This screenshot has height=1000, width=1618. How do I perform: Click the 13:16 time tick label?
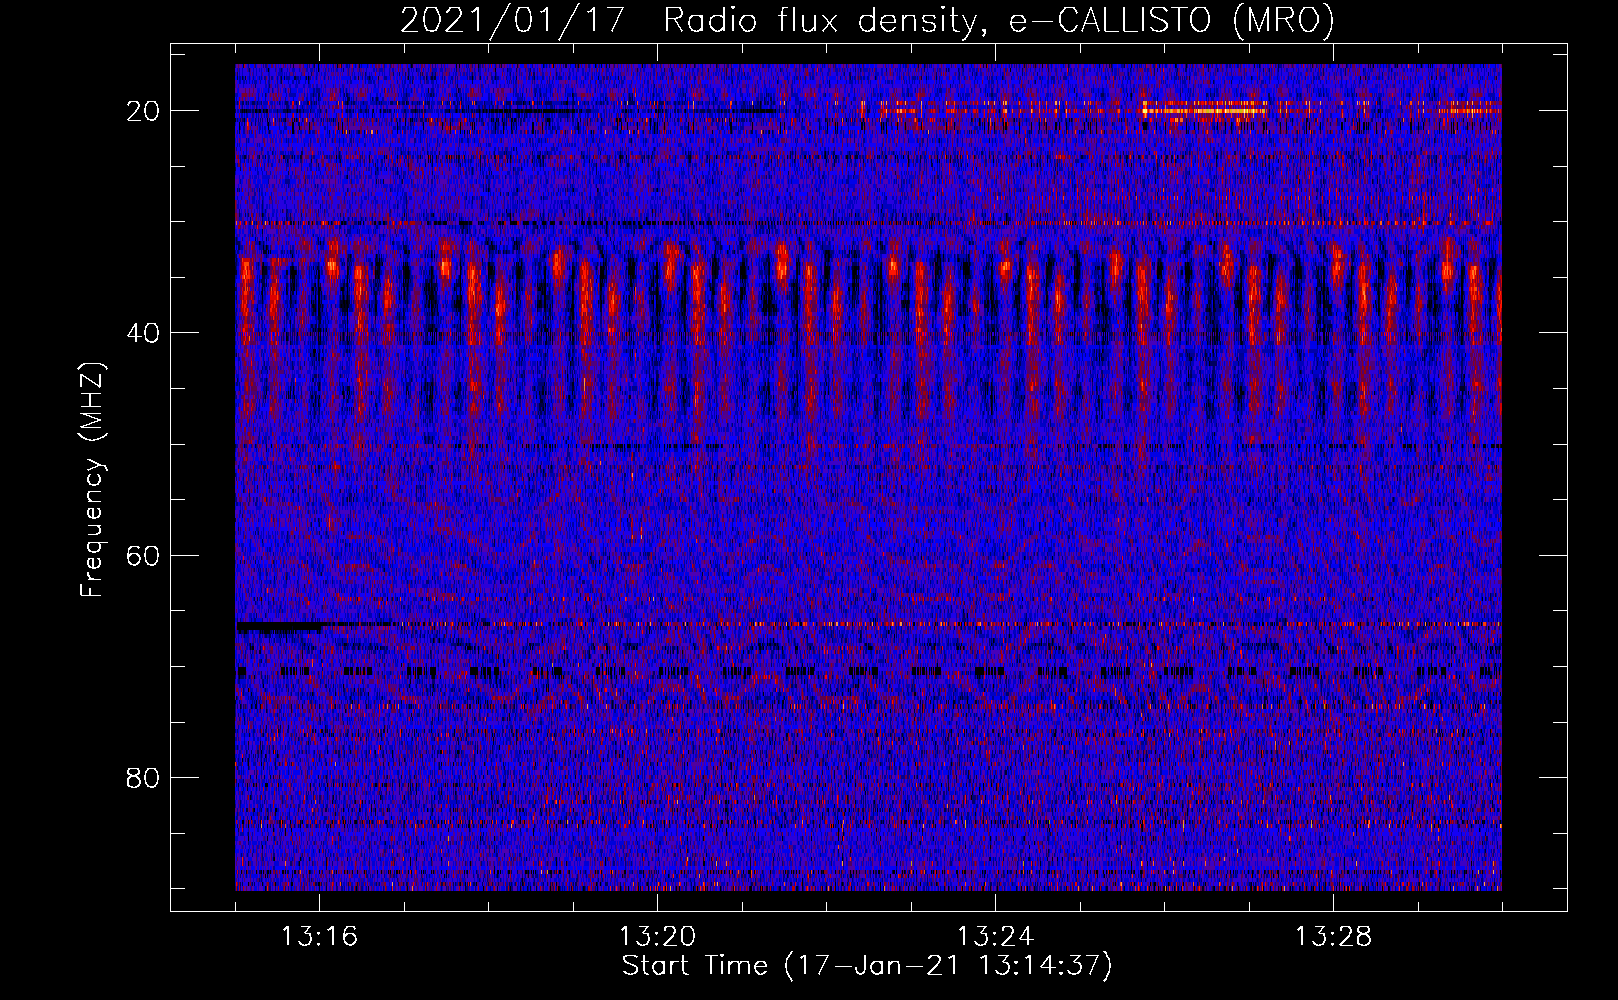point(319,937)
